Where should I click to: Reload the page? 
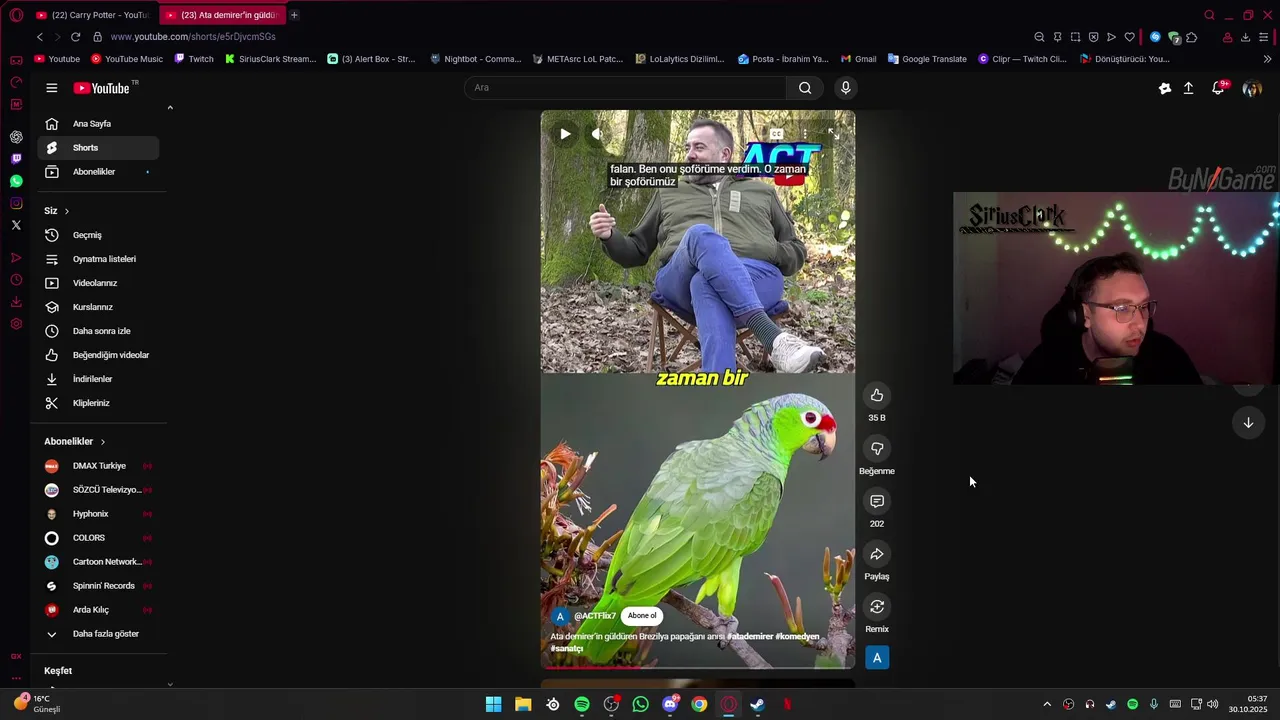tap(75, 37)
